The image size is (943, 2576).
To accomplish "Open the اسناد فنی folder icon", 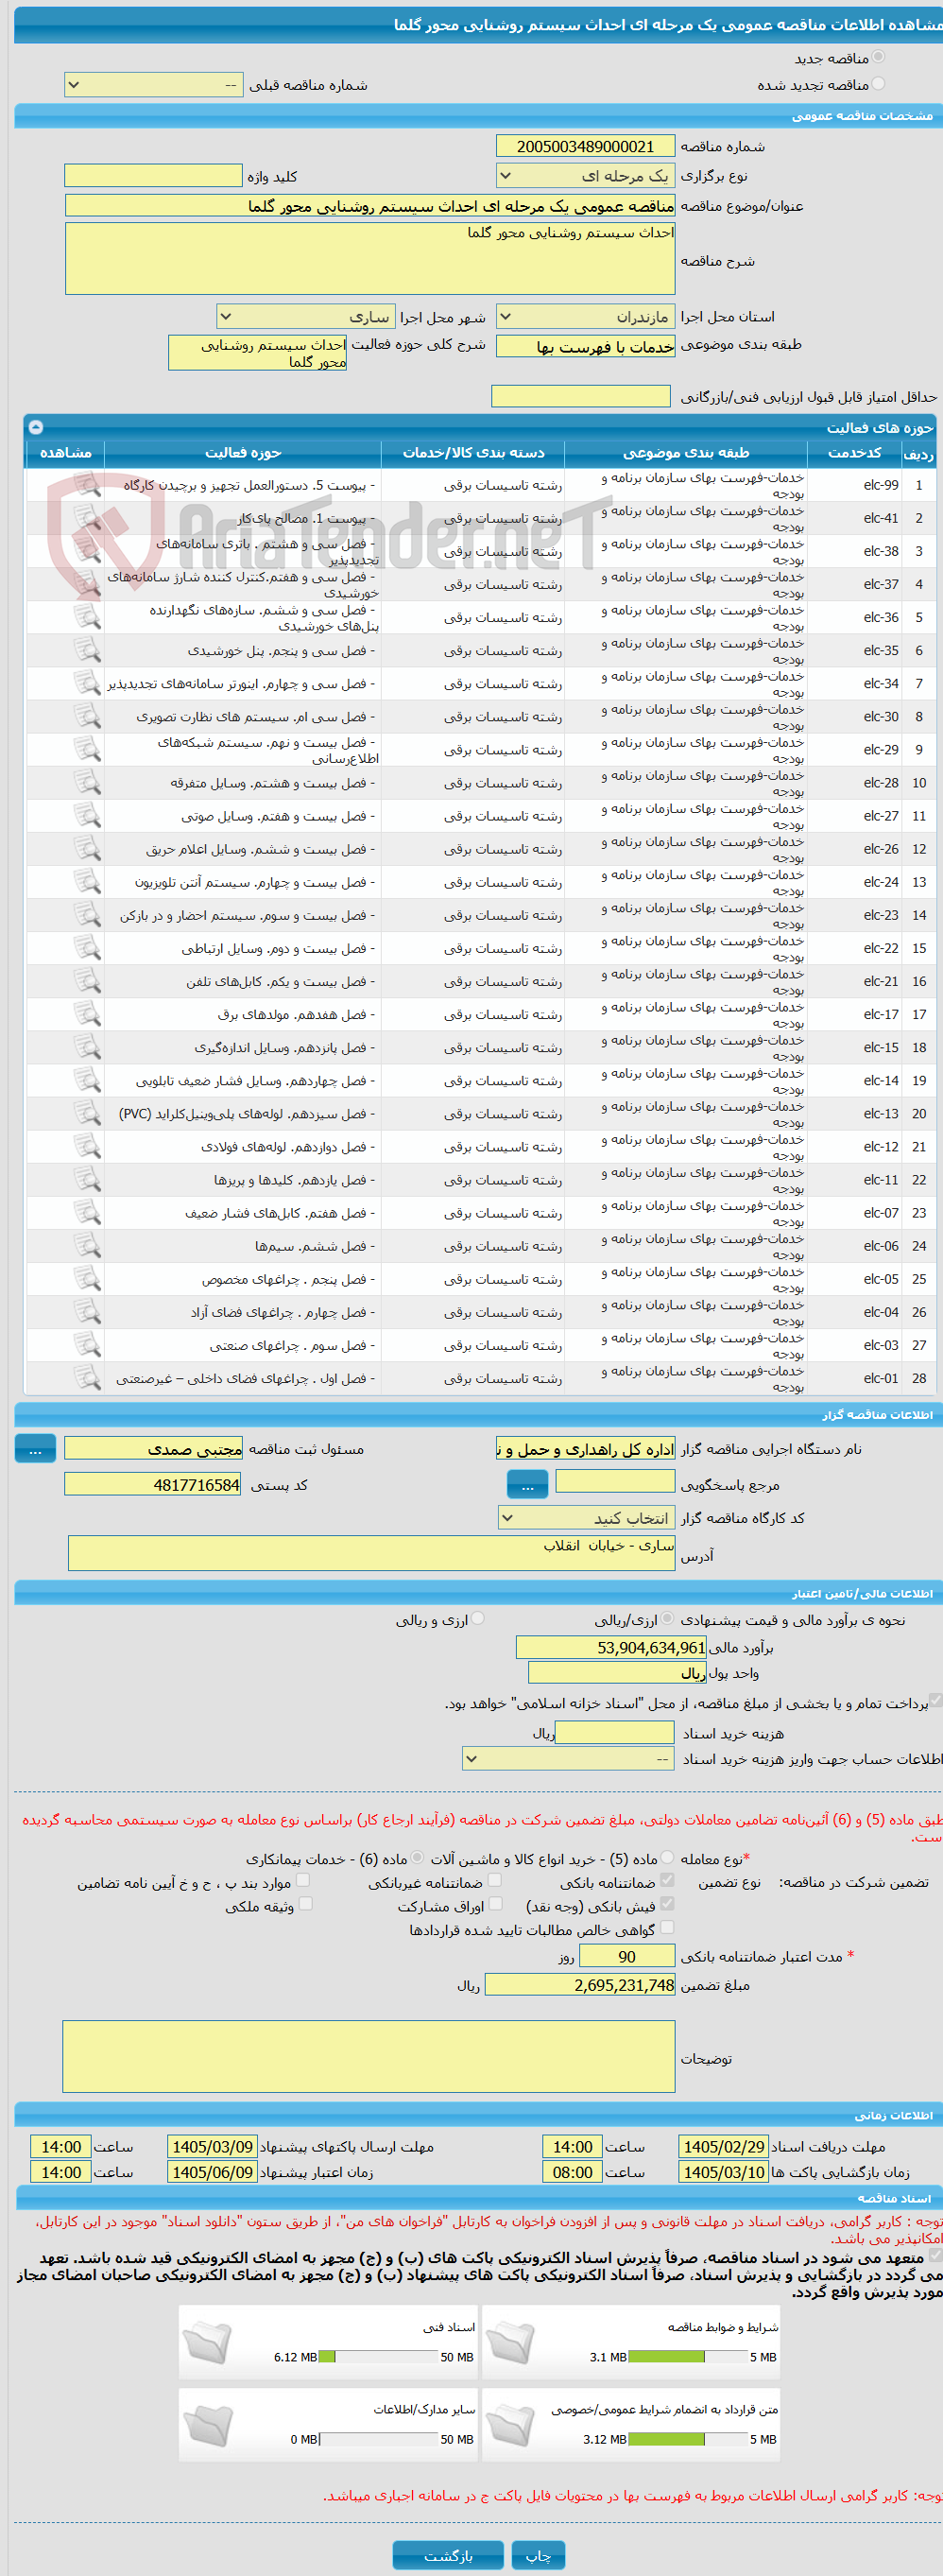I will 208,2342.
